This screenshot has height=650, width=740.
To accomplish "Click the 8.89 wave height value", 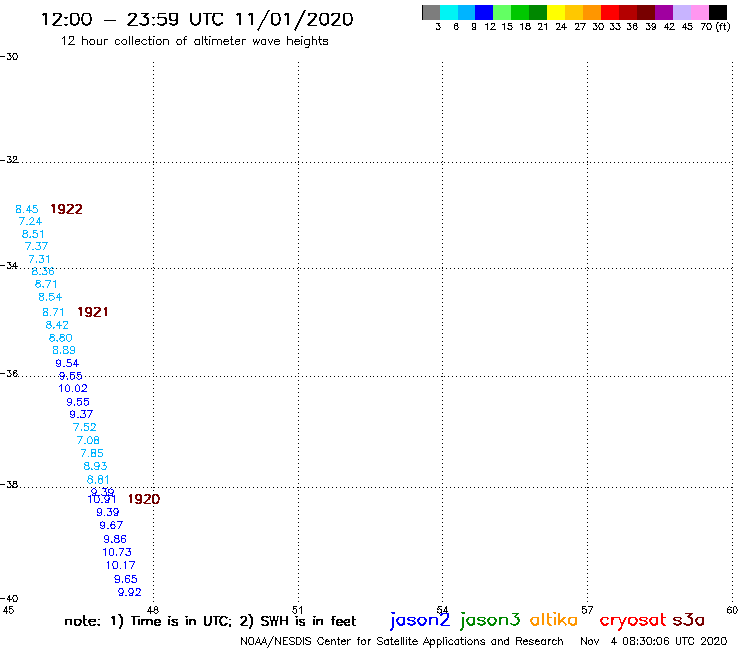I will pyautogui.click(x=64, y=350).
